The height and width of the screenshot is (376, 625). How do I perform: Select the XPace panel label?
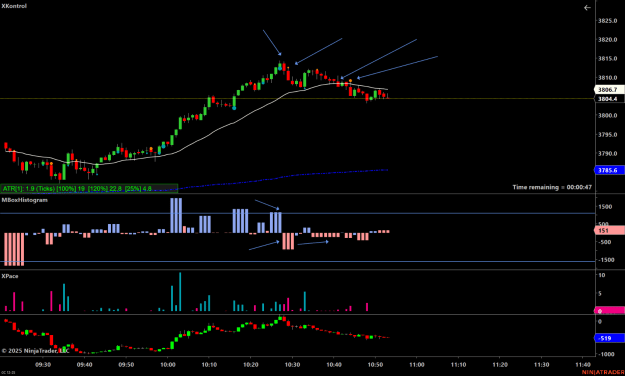click(x=10, y=276)
